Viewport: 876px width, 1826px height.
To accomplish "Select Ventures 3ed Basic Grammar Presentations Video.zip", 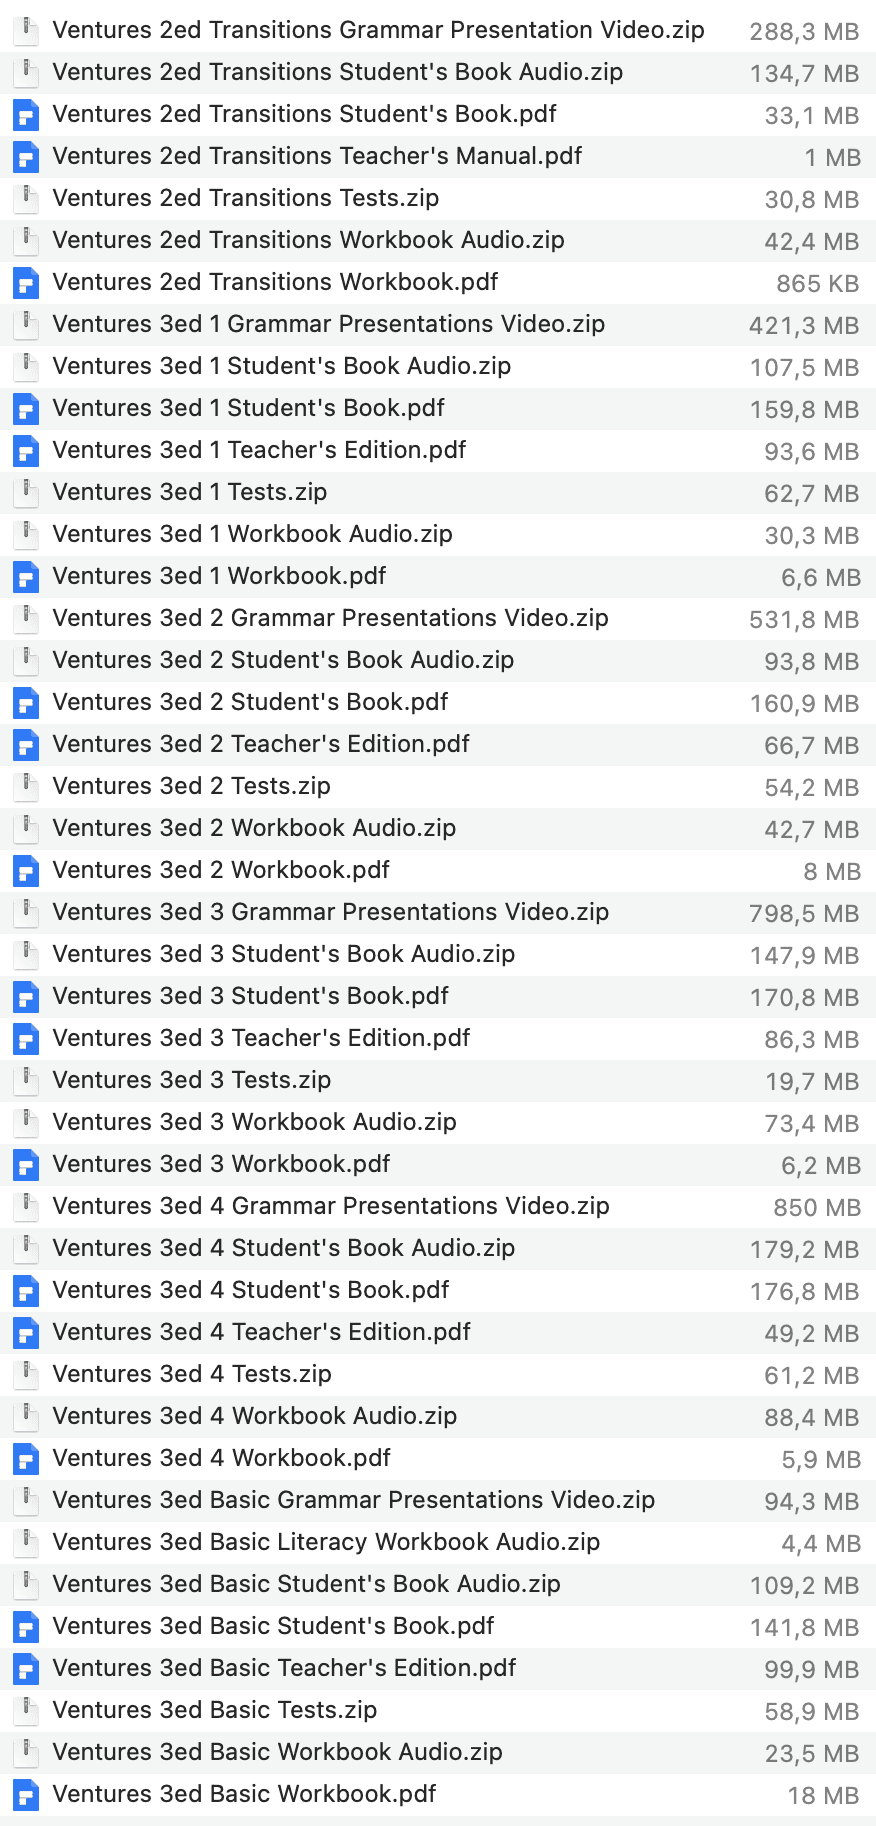I will pos(353,1500).
